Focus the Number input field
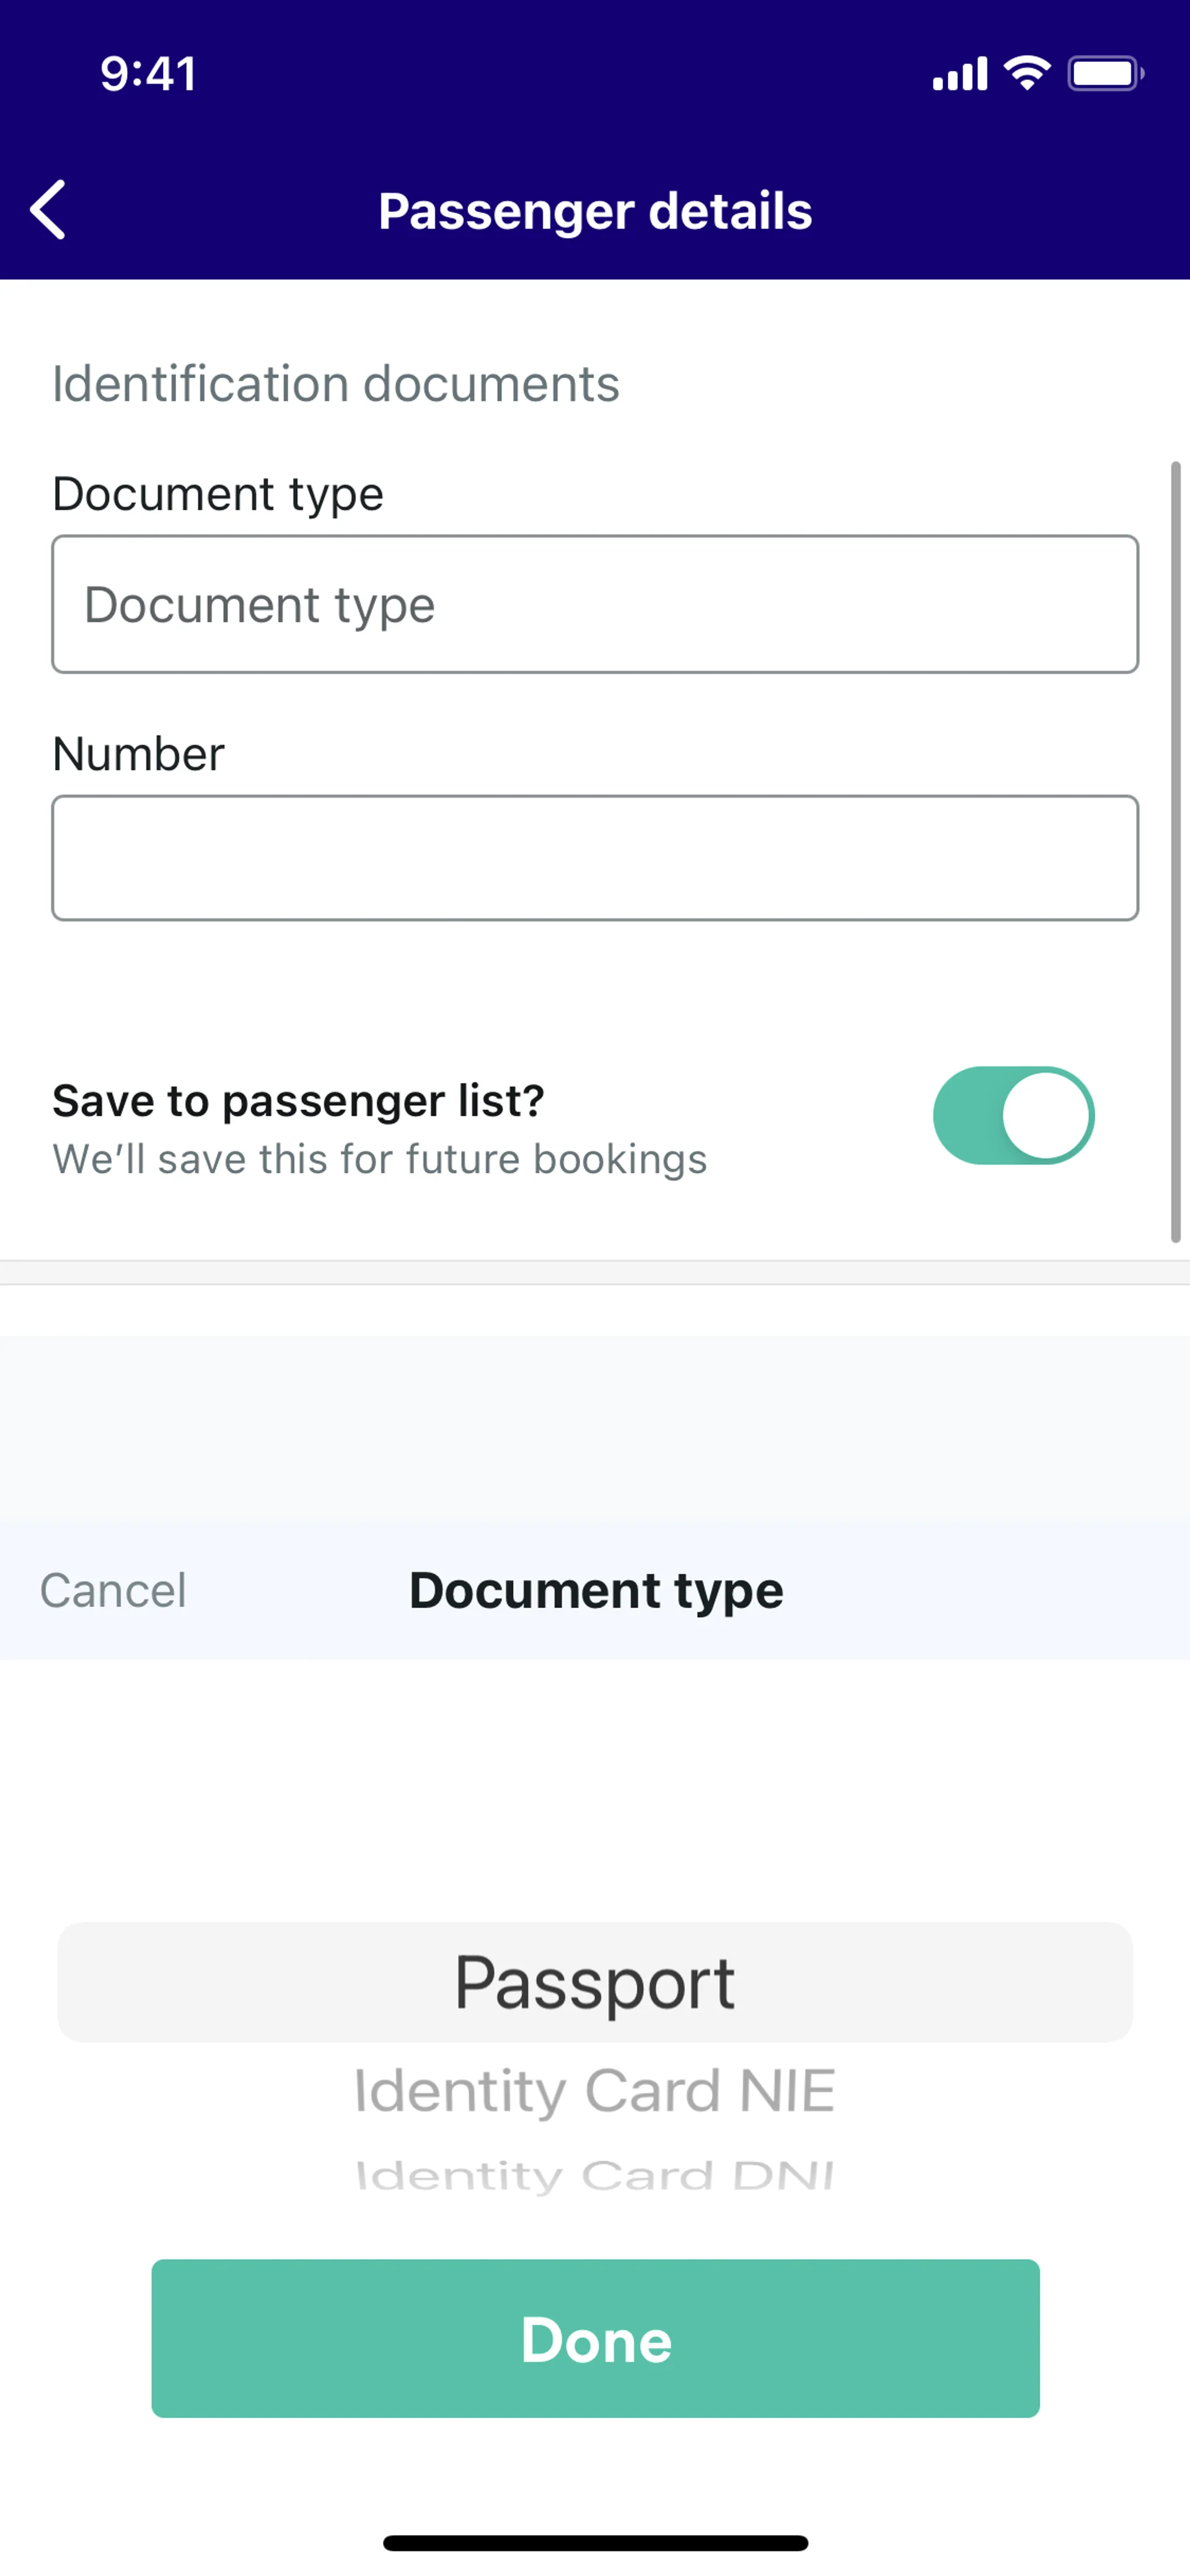1190x2576 pixels. tap(595, 858)
